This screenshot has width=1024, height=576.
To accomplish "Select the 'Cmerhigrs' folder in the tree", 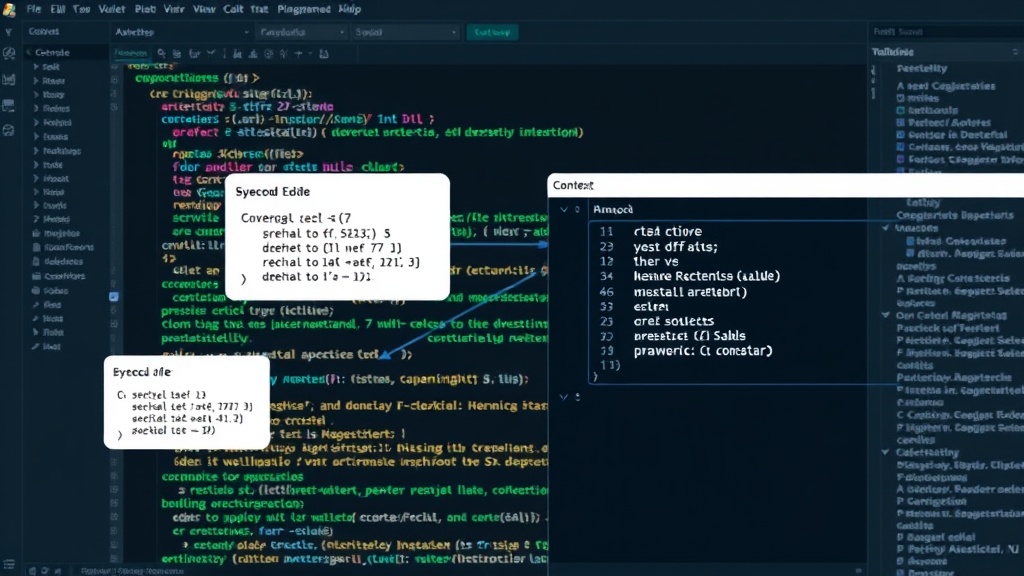I will [58, 276].
